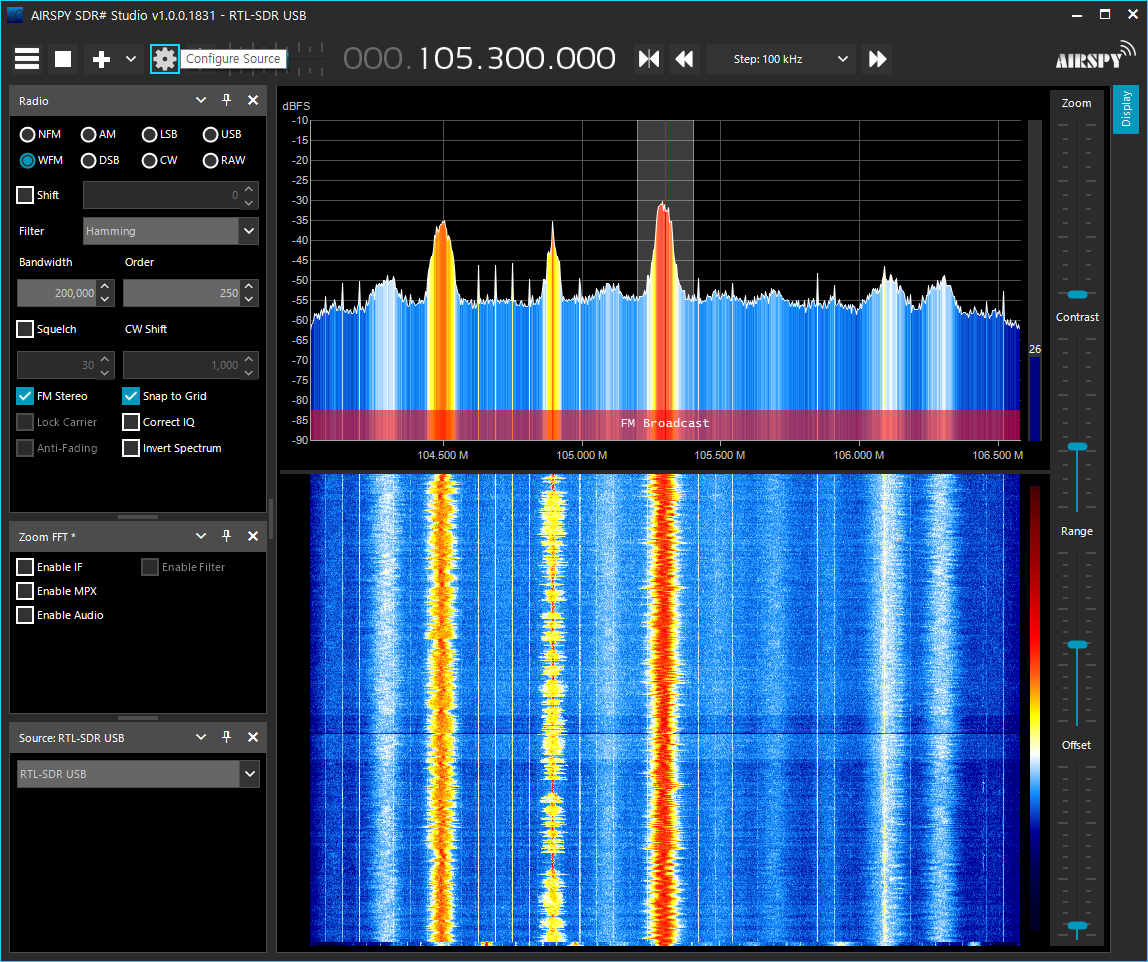
Task: Open the Display side tab
Action: tap(1126, 110)
